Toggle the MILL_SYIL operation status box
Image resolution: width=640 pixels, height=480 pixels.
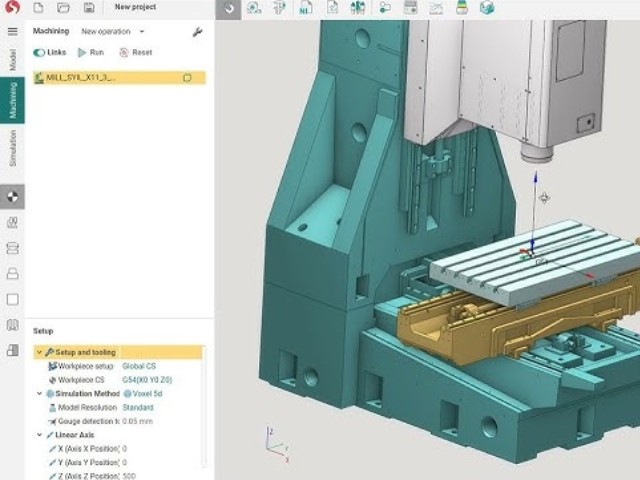(187, 78)
